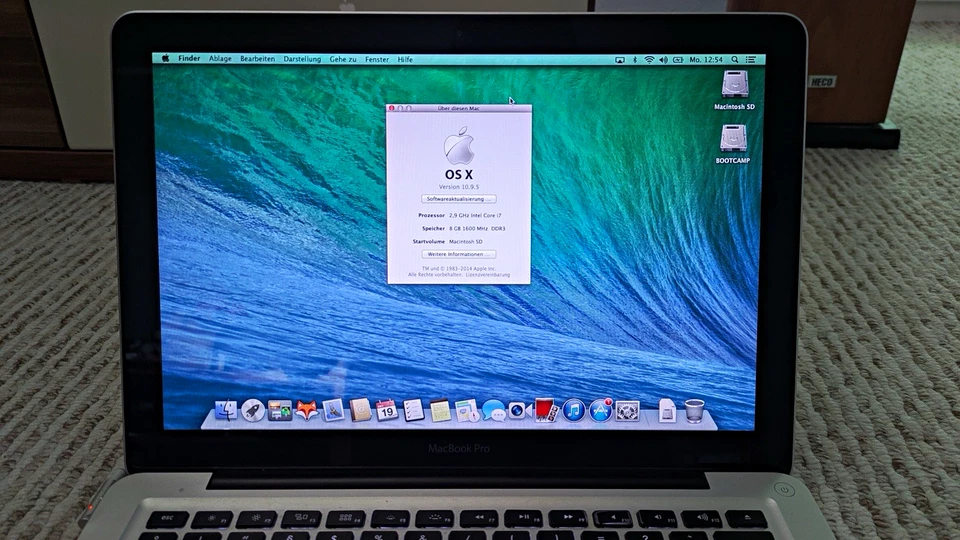Screen dimensions: 960x540
Task: Open Maps icon in the dock
Action: click(x=467, y=411)
